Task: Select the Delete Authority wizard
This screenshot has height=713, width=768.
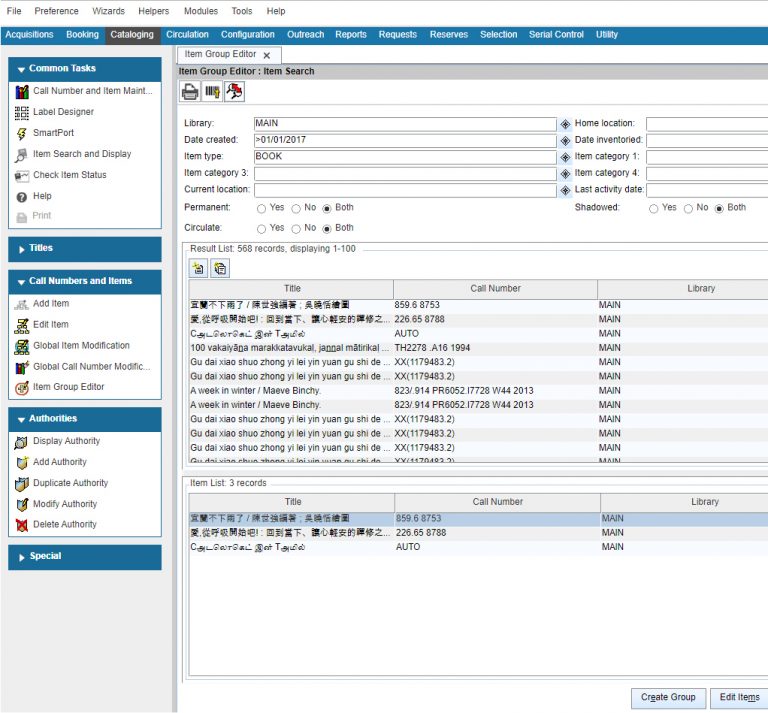Action: [x=65, y=525]
